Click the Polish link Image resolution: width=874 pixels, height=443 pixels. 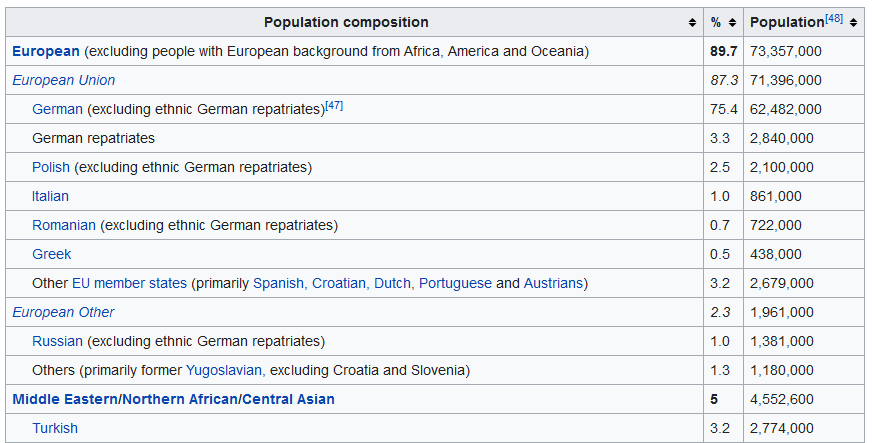pyautogui.click(x=51, y=167)
